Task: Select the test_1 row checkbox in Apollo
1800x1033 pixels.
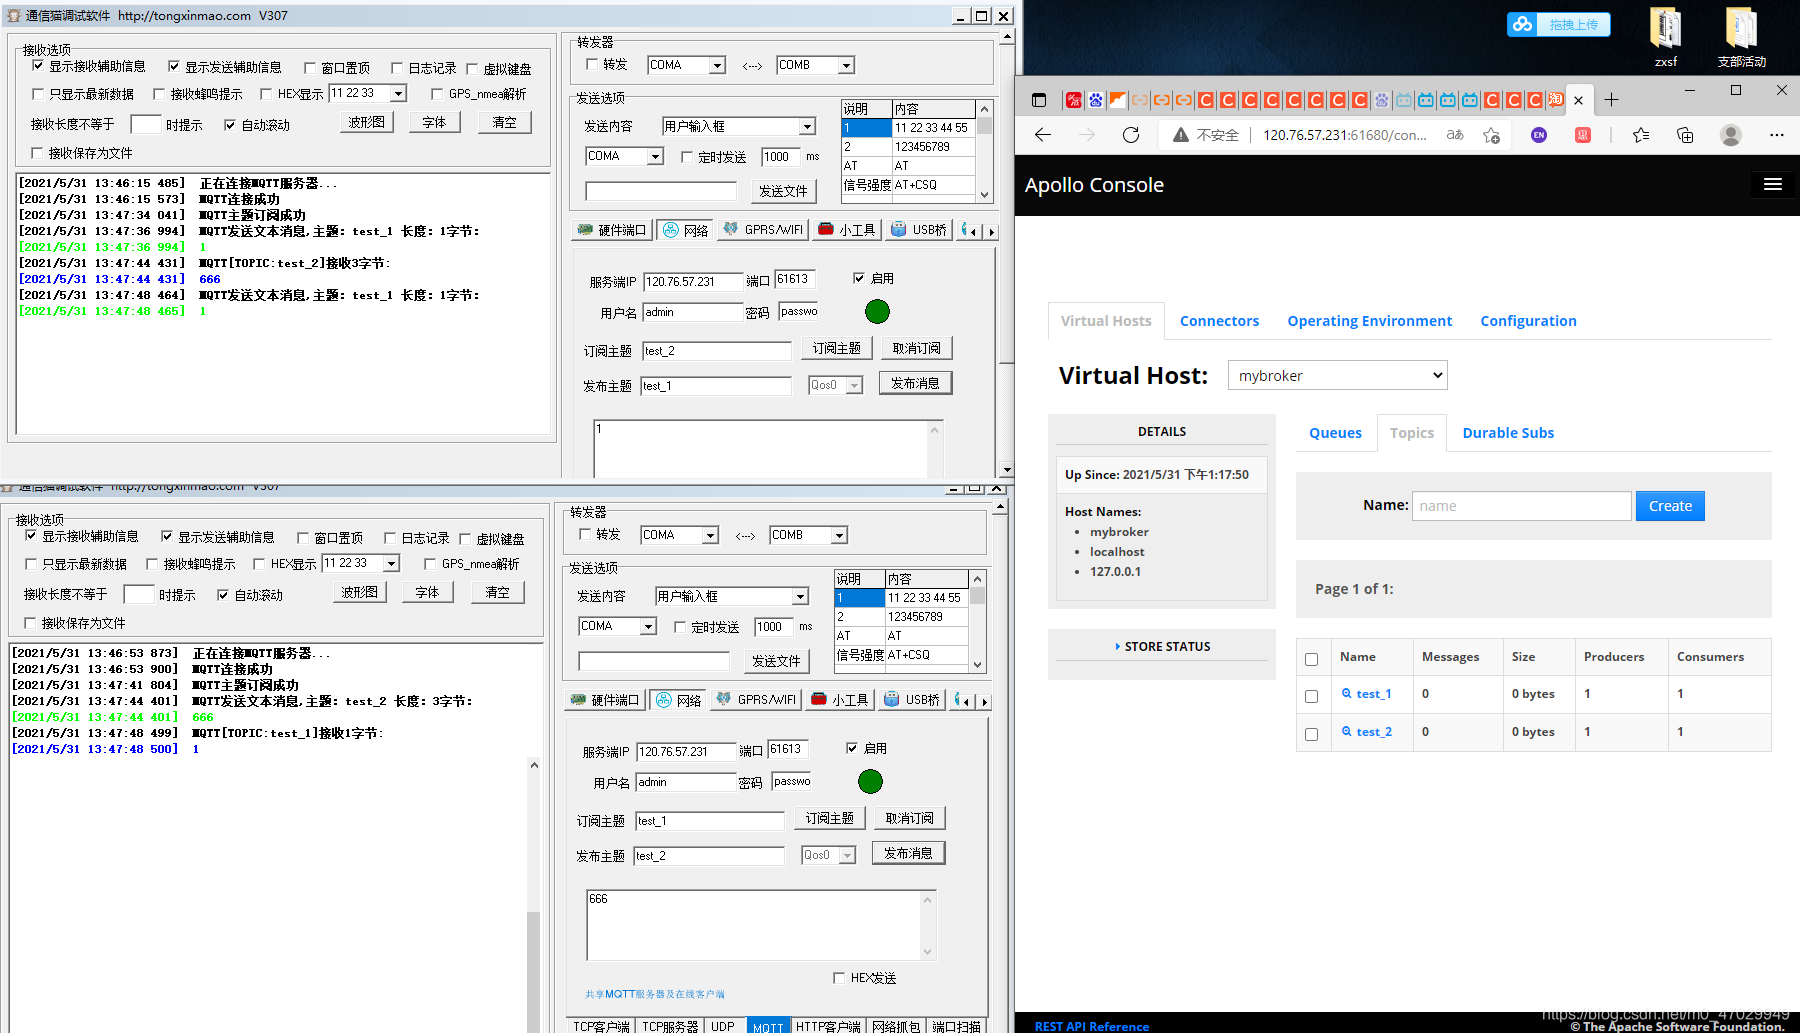Action: tap(1311, 696)
